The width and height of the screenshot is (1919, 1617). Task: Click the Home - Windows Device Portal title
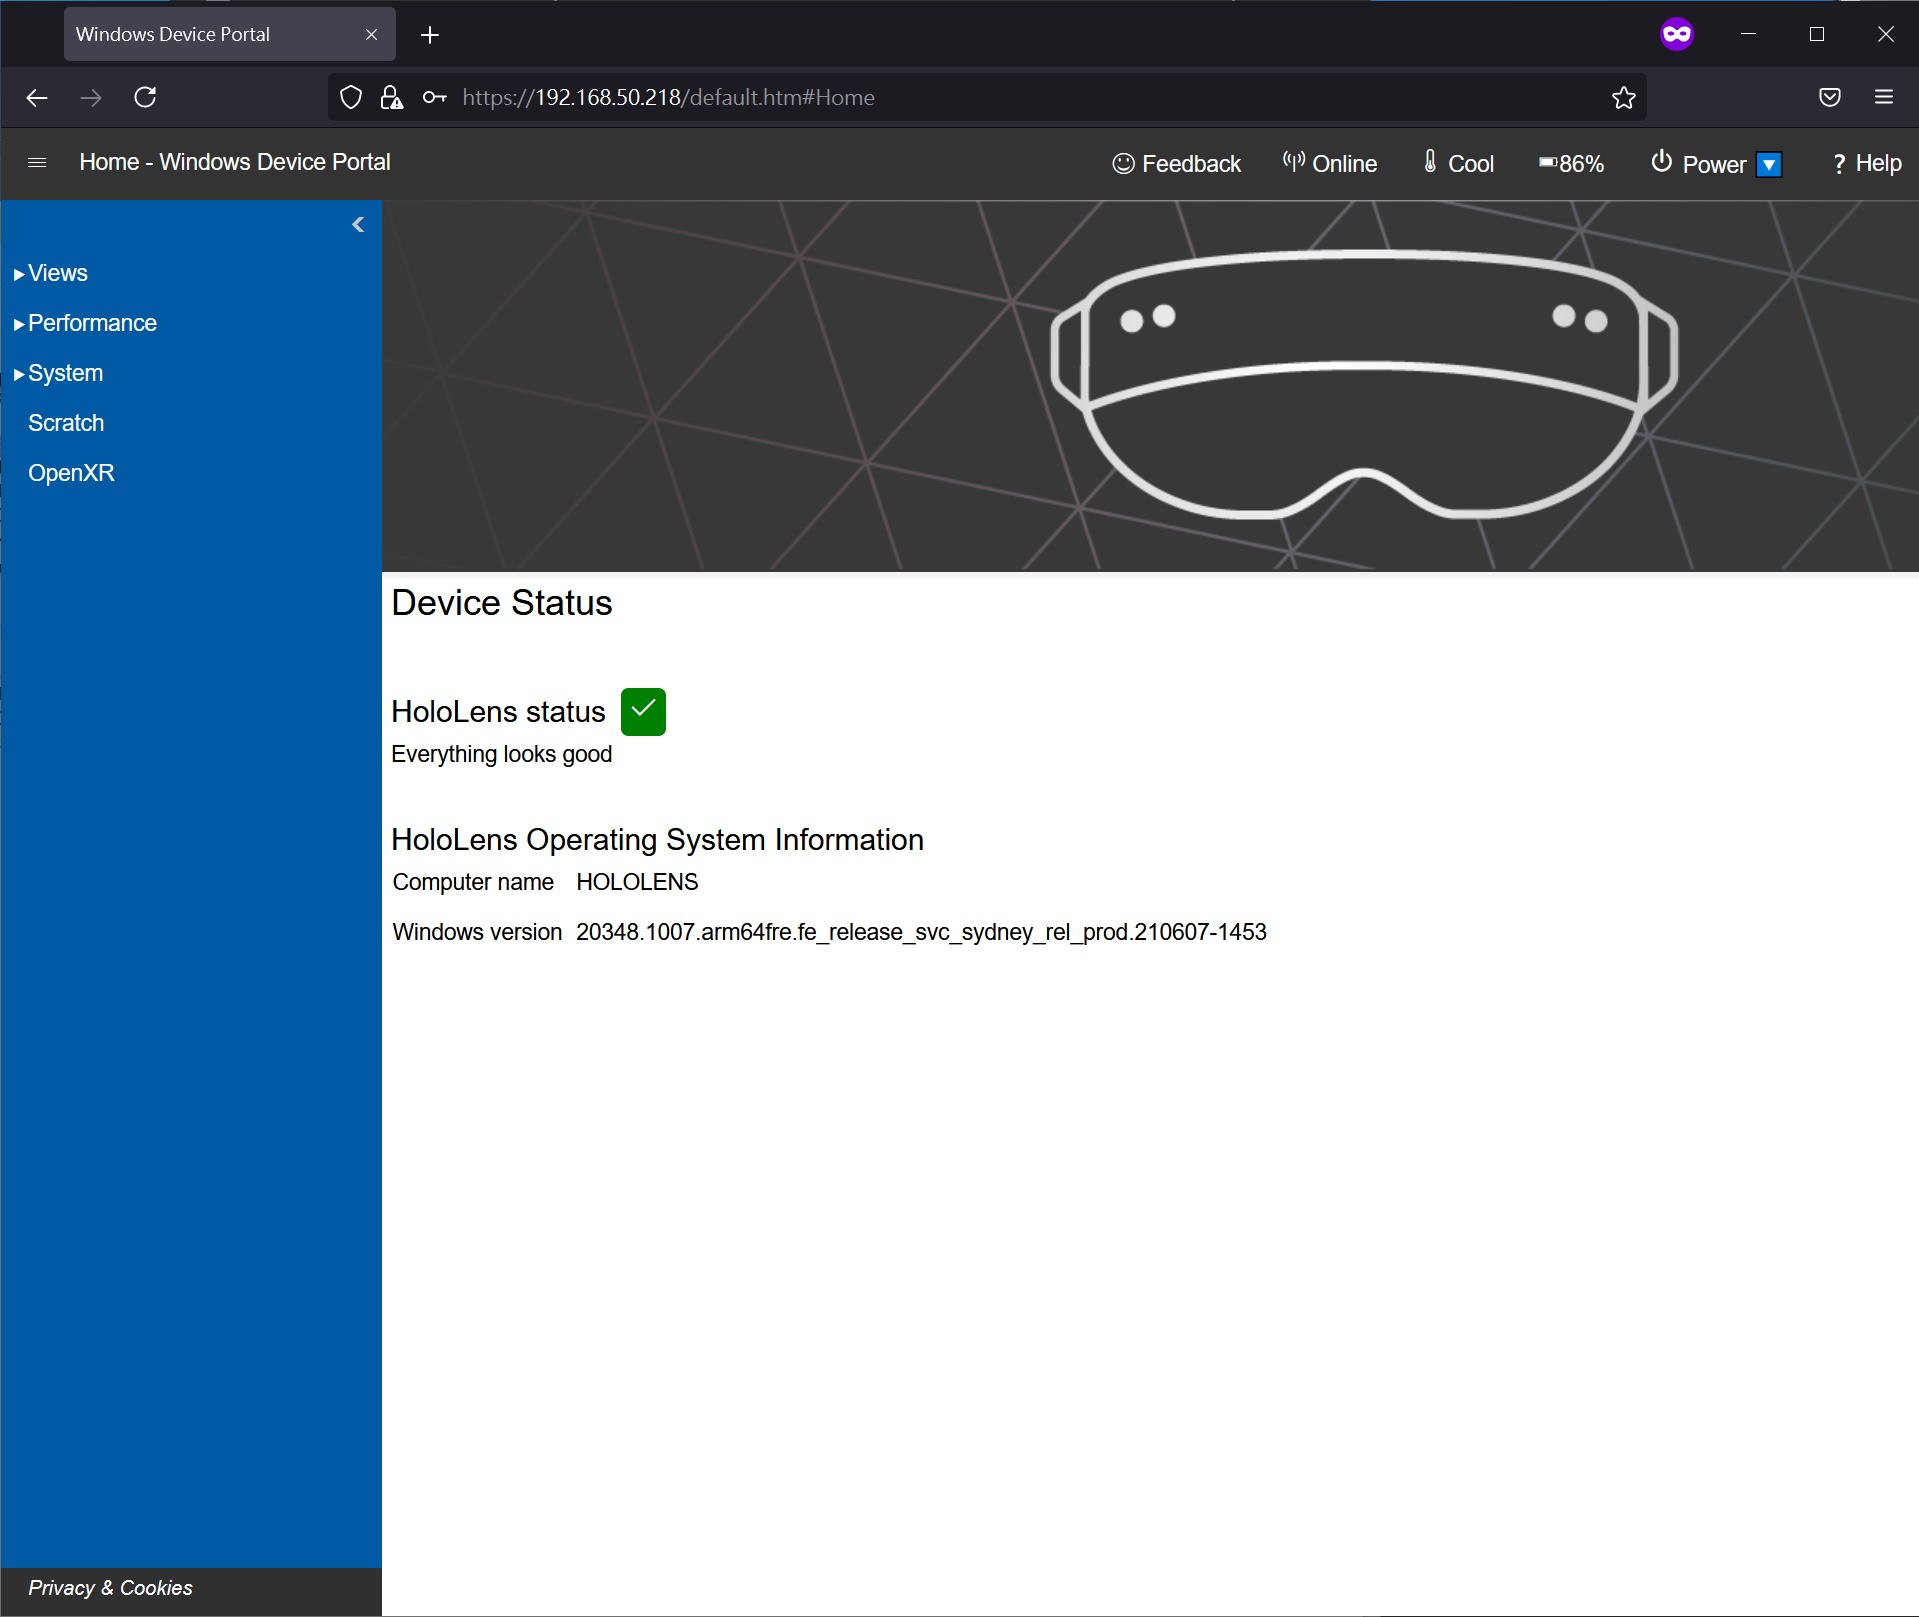[x=235, y=162]
